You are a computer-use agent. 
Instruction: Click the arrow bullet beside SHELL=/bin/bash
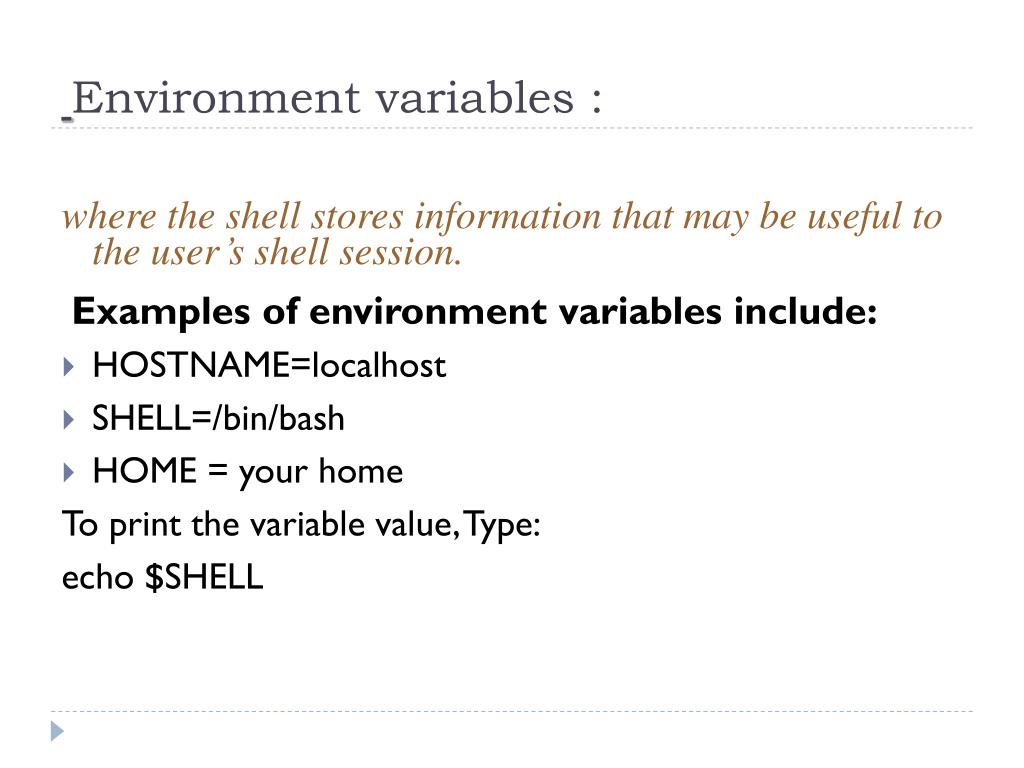[69, 419]
